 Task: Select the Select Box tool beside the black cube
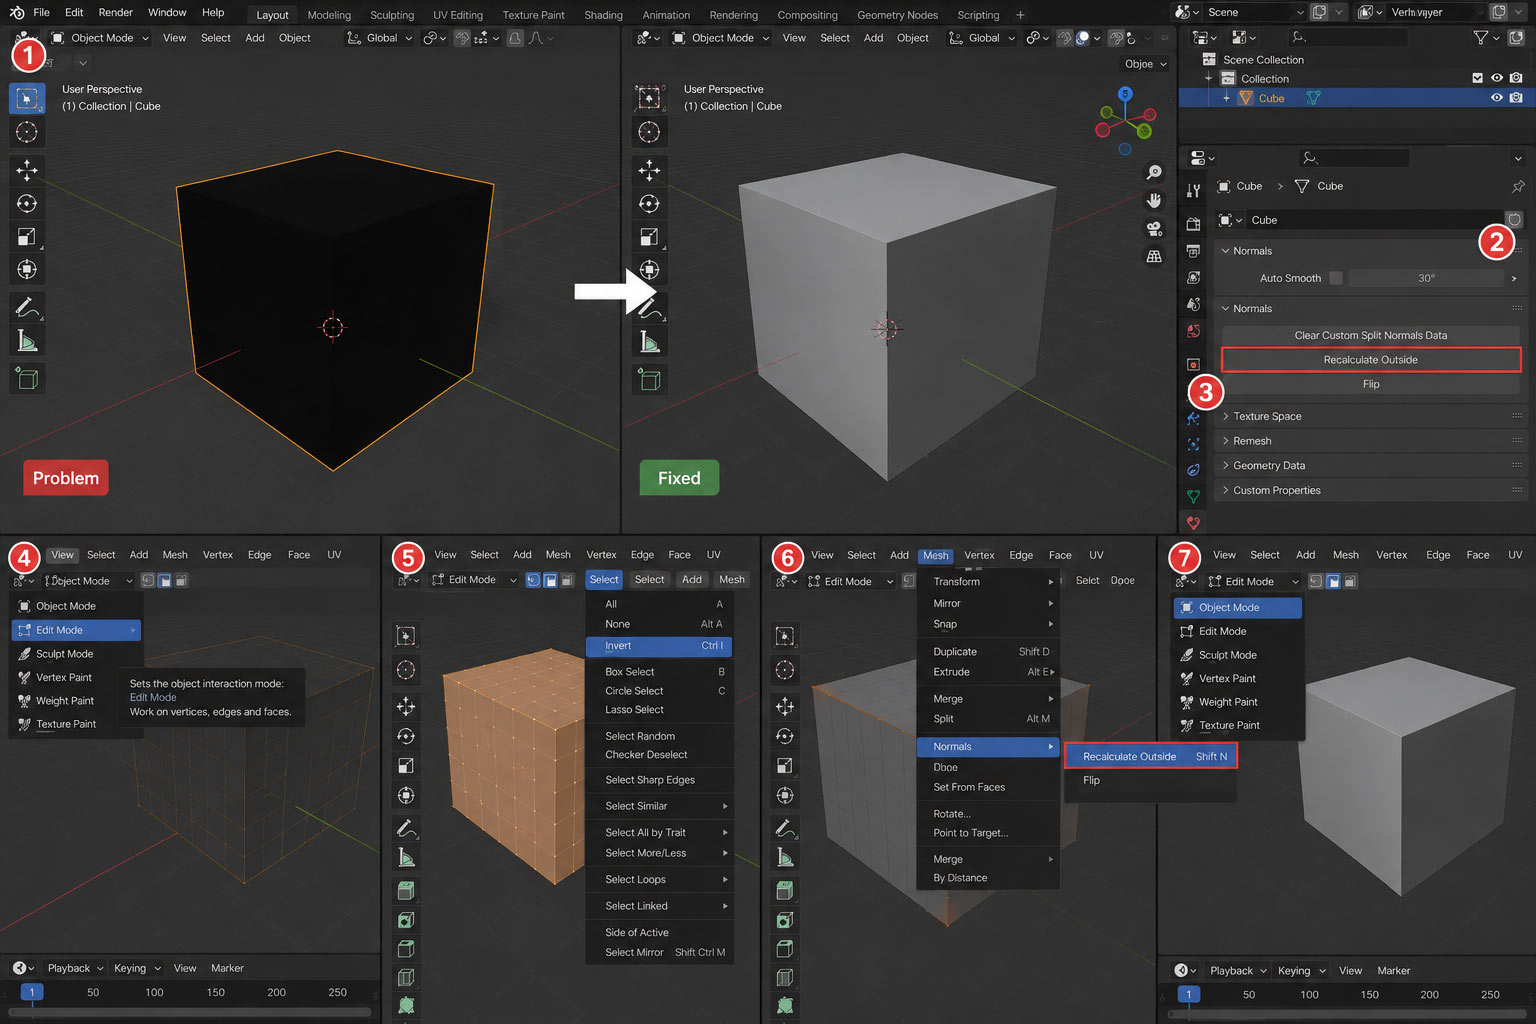pos(27,98)
